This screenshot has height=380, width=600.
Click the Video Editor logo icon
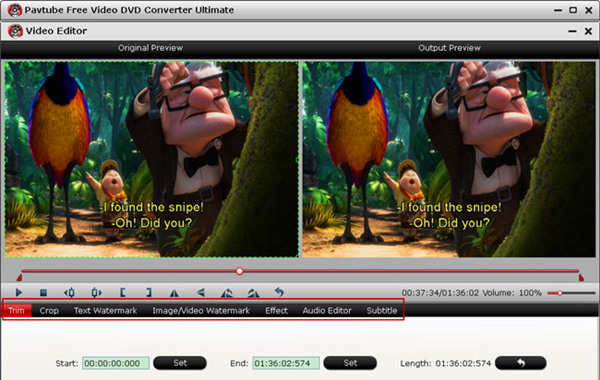(15, 31)
